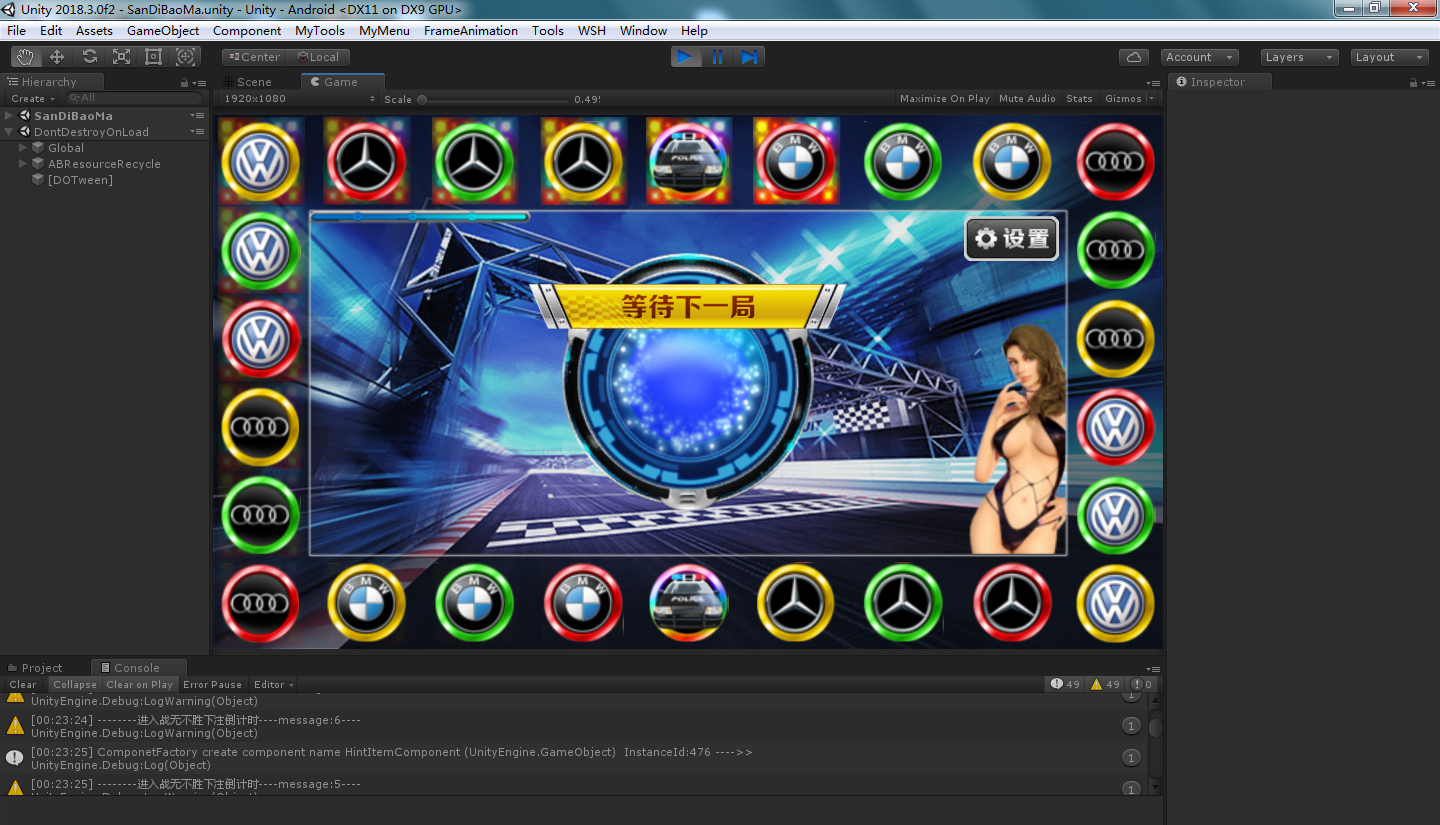
Task: Toggle Collapse in the Console
Action: click(x=75, y=685)
